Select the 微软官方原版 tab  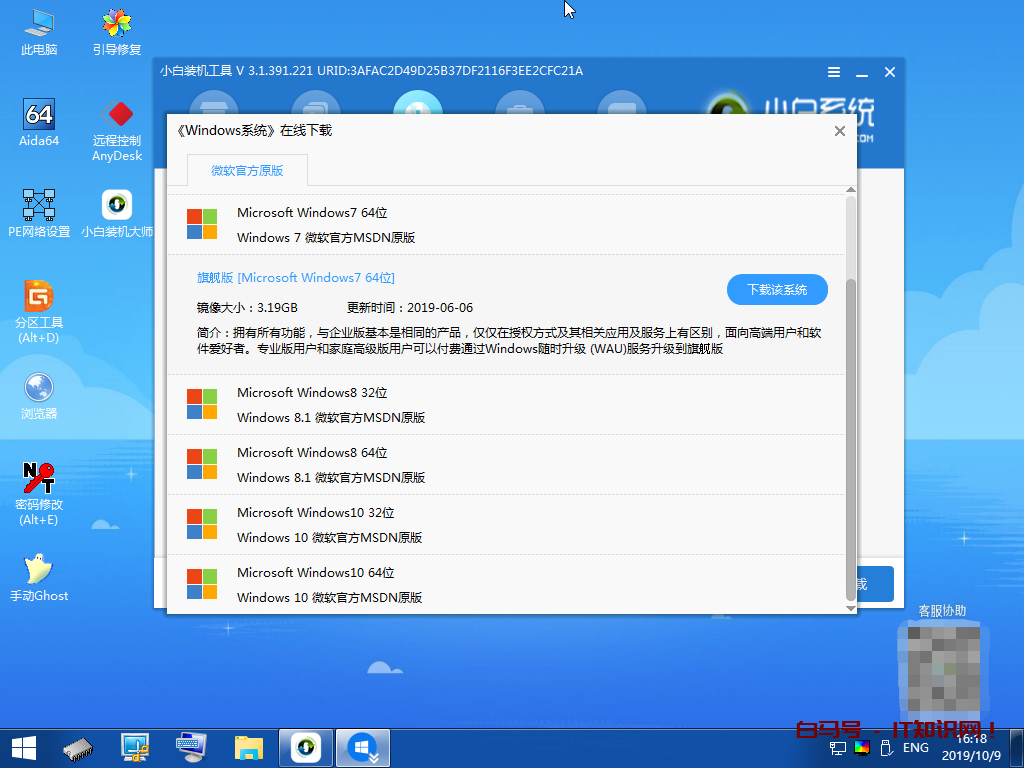click(247, 171)
